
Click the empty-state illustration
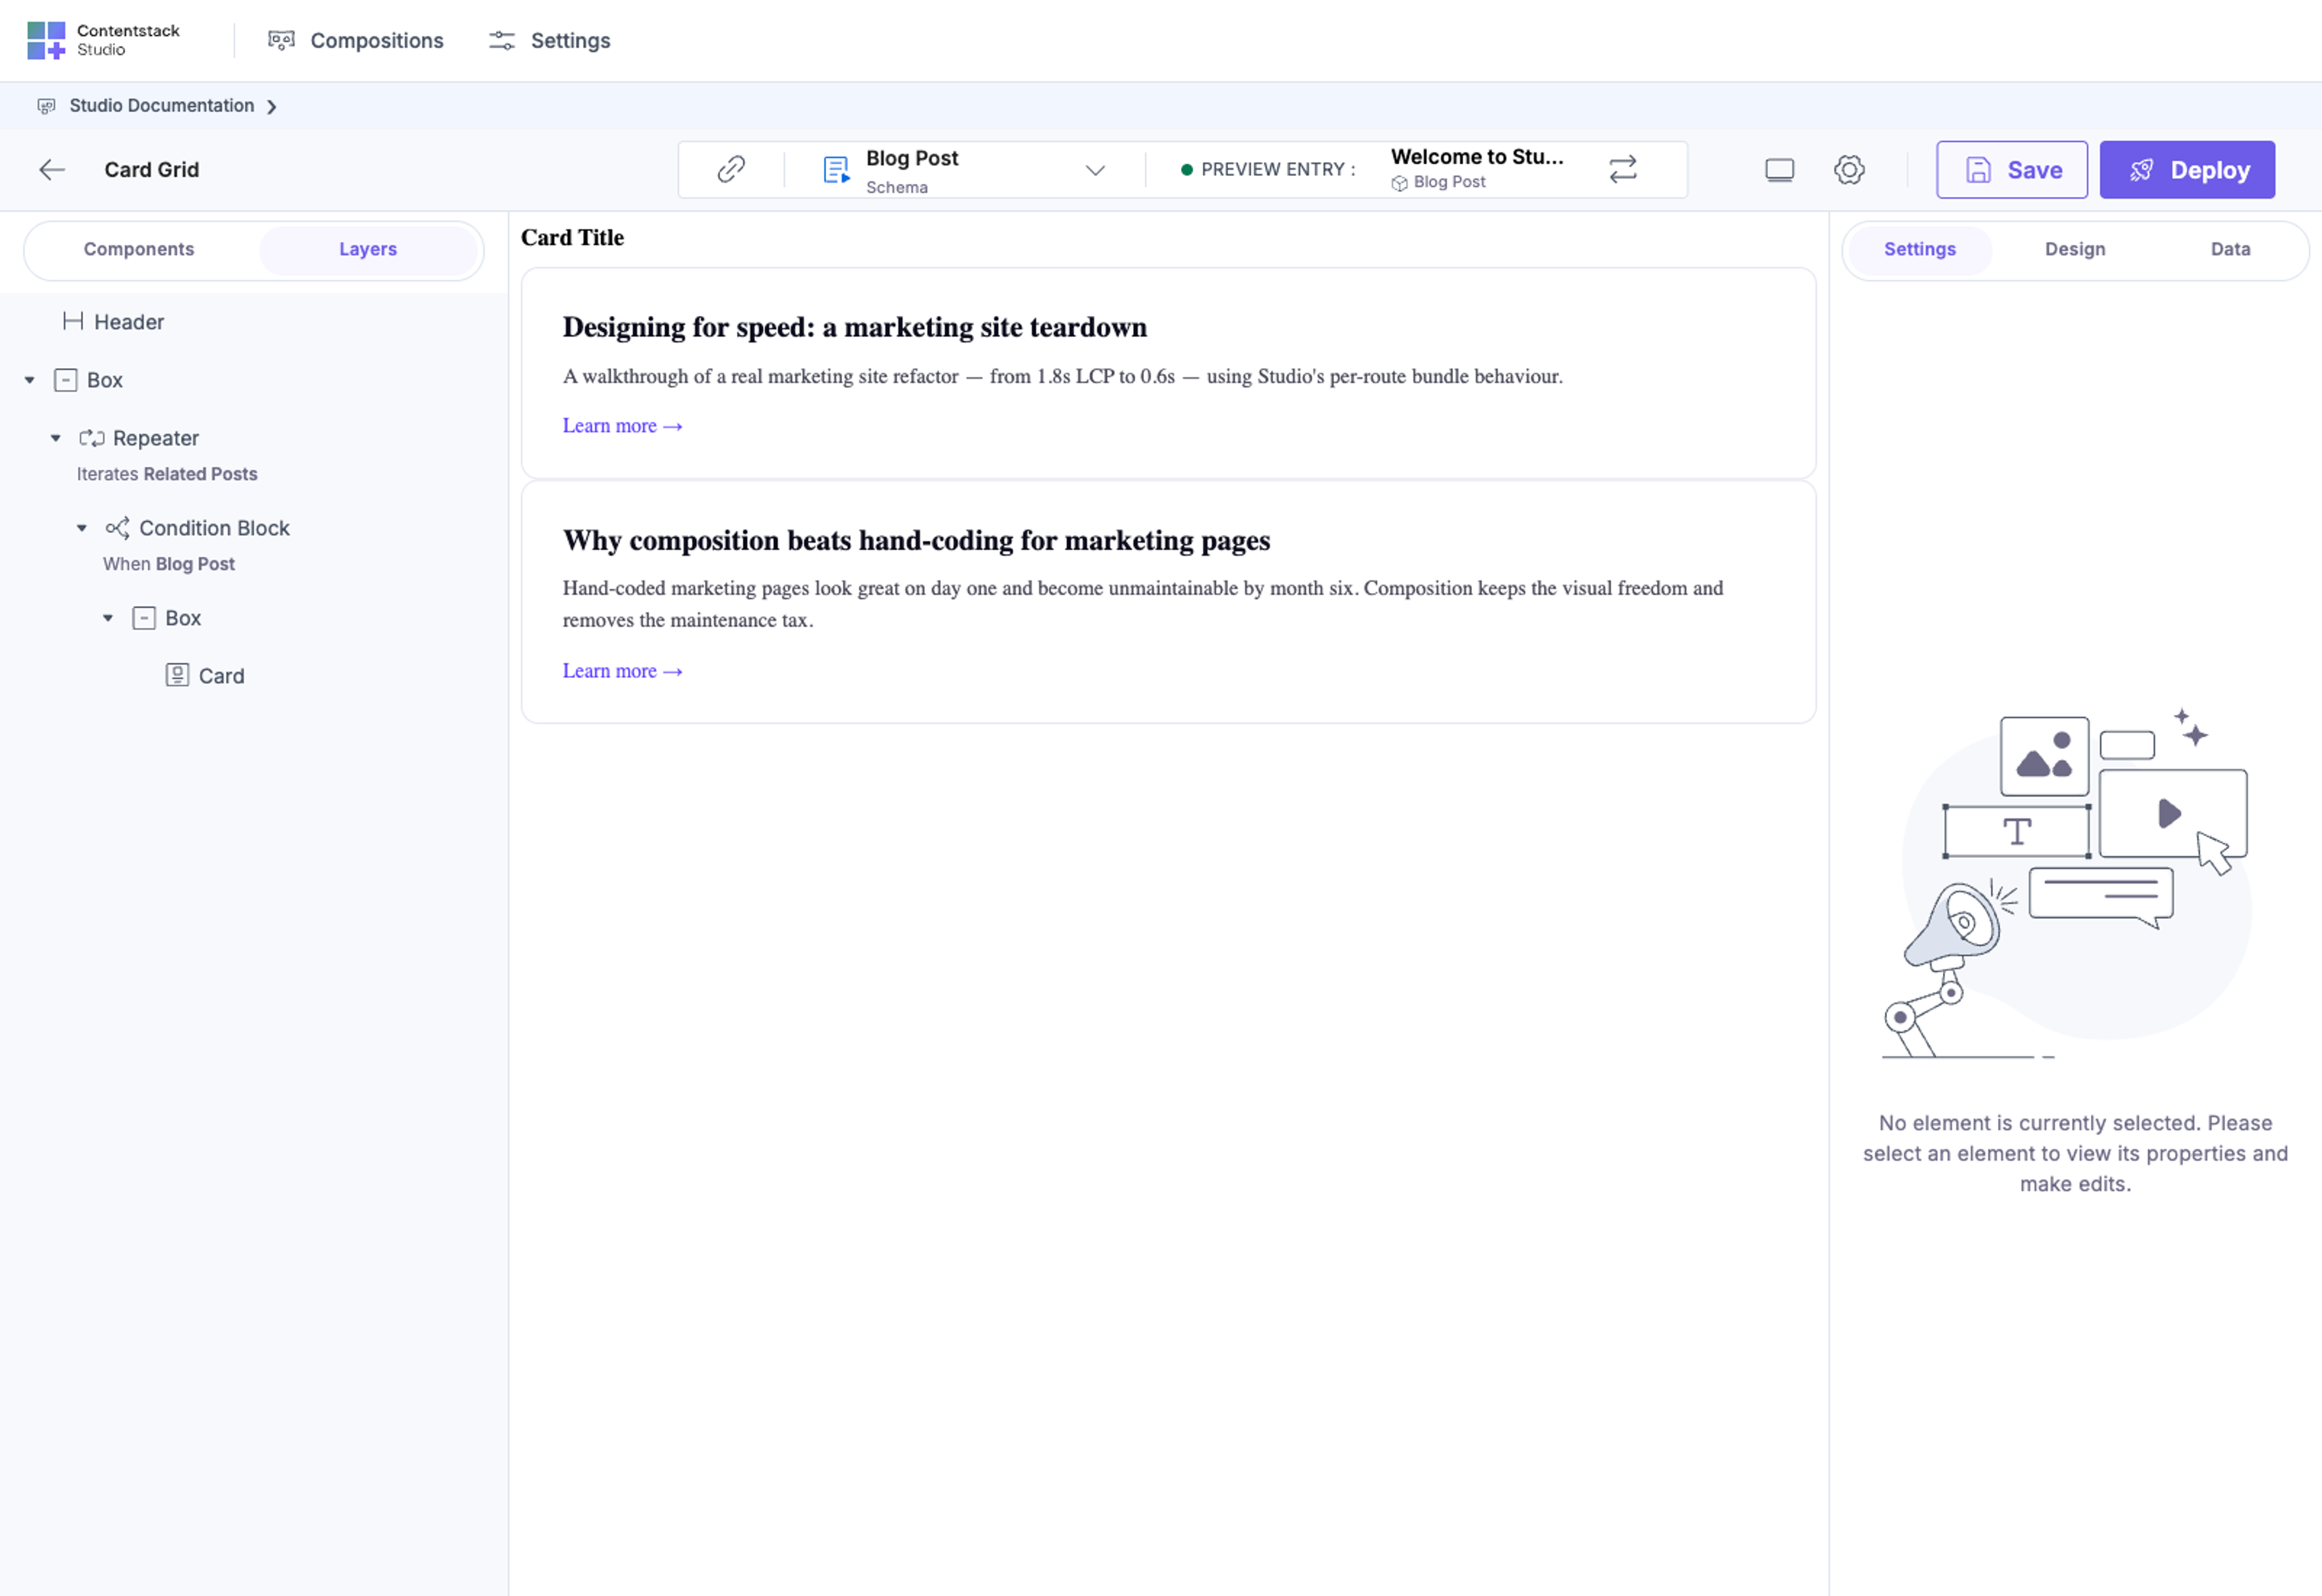pyautogui.click(x=2067, y=883)
